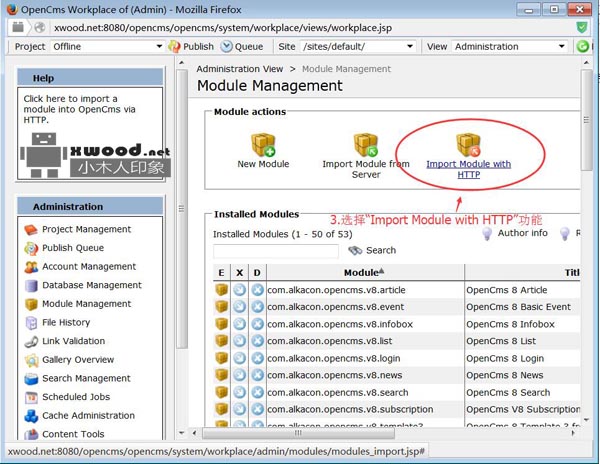Click the Gallery Overview icon
600x464 pixels.
[31, 360]
